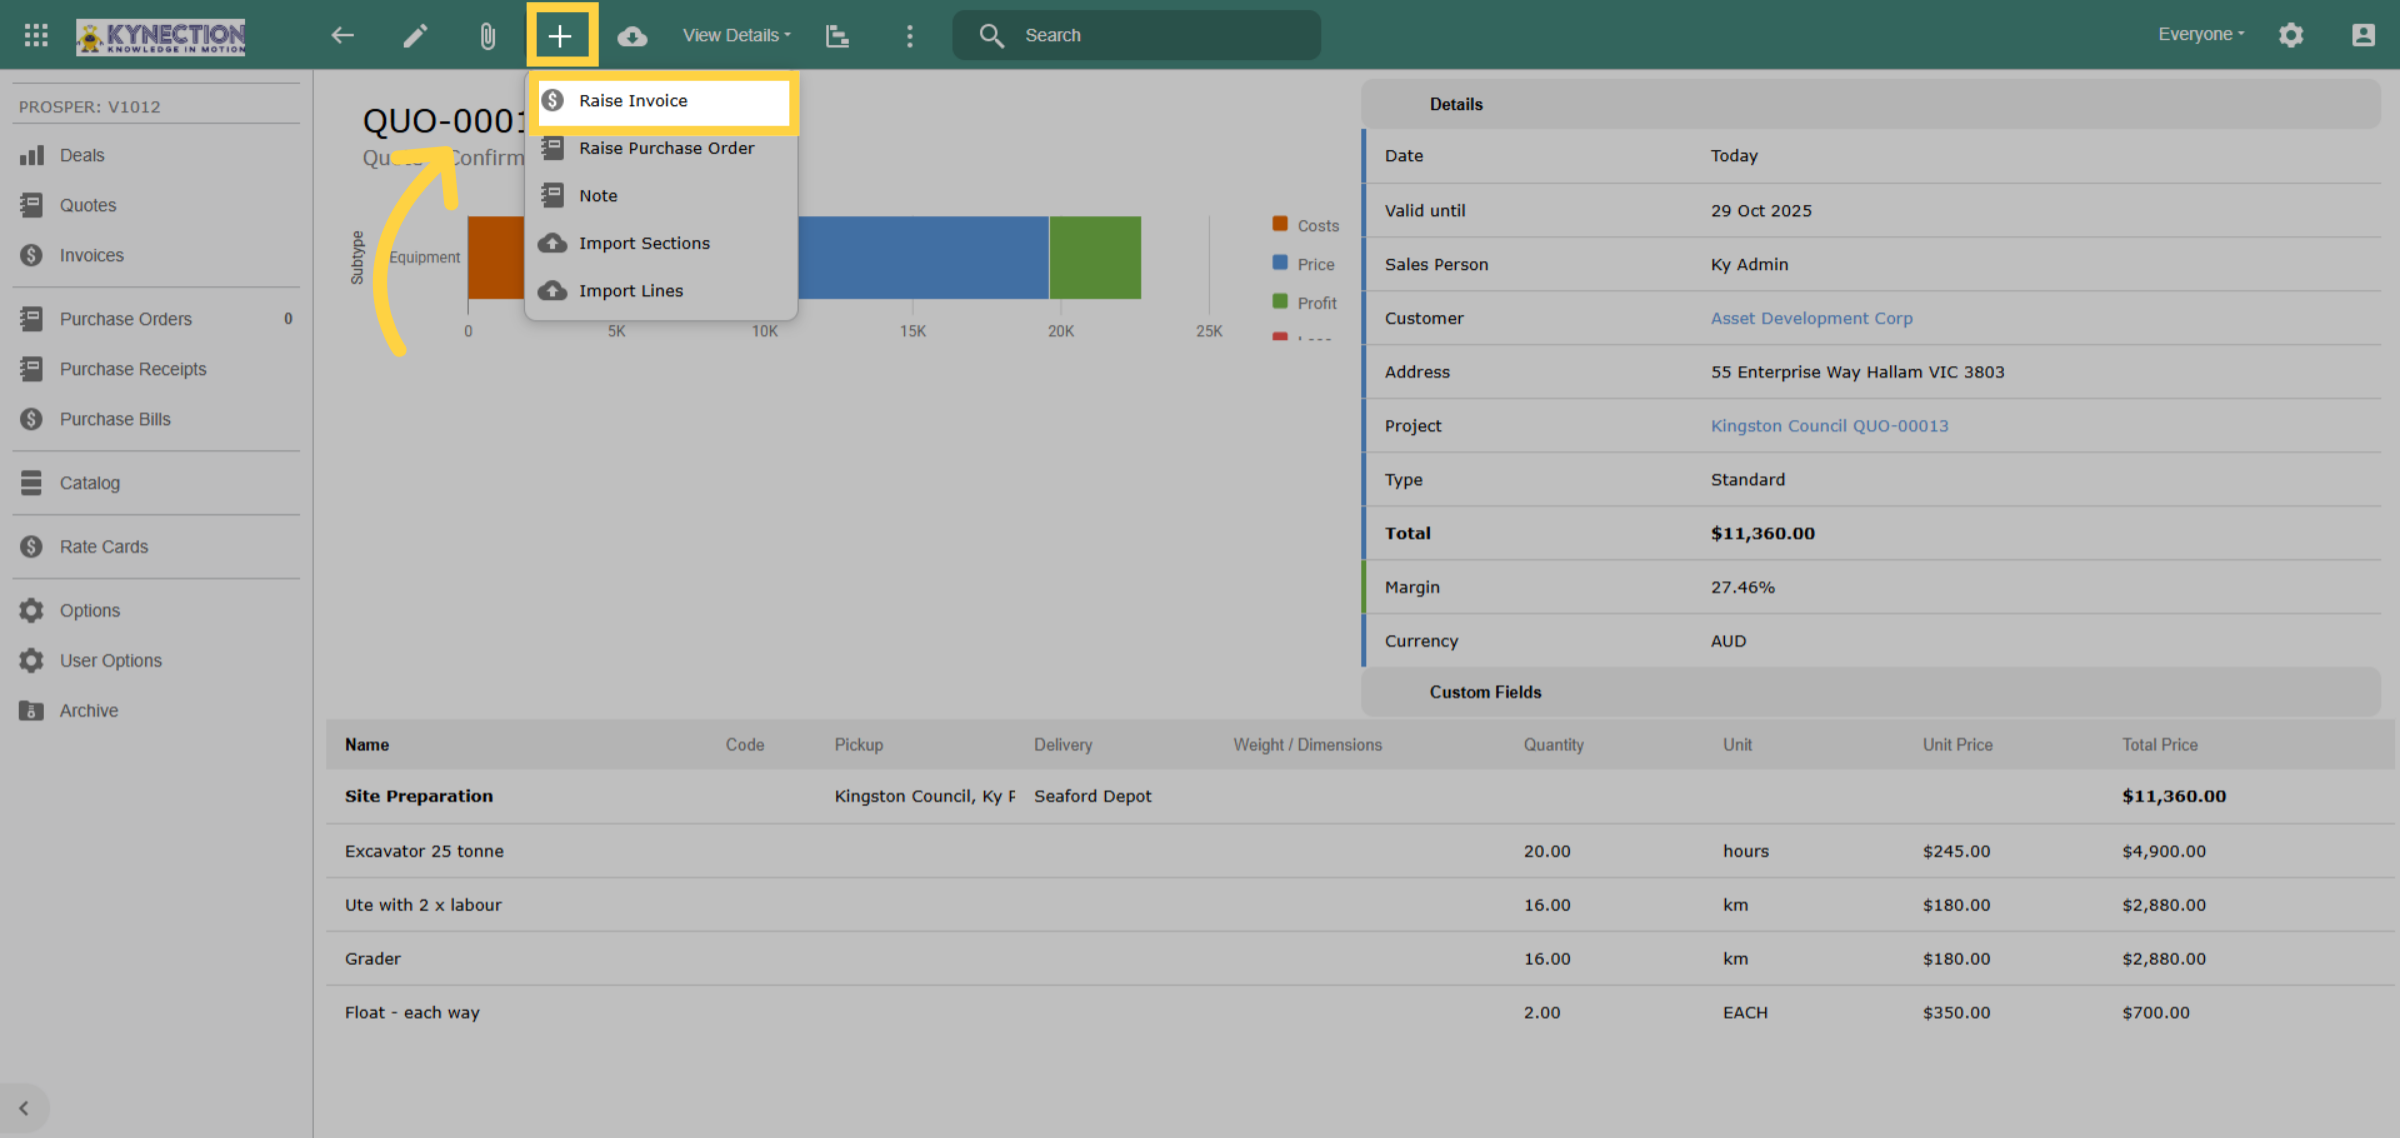Image resolution: width=2400 pixels, height=1138 pixels.
Task: Open the settings gear in header
Action: coord(2290,35)
